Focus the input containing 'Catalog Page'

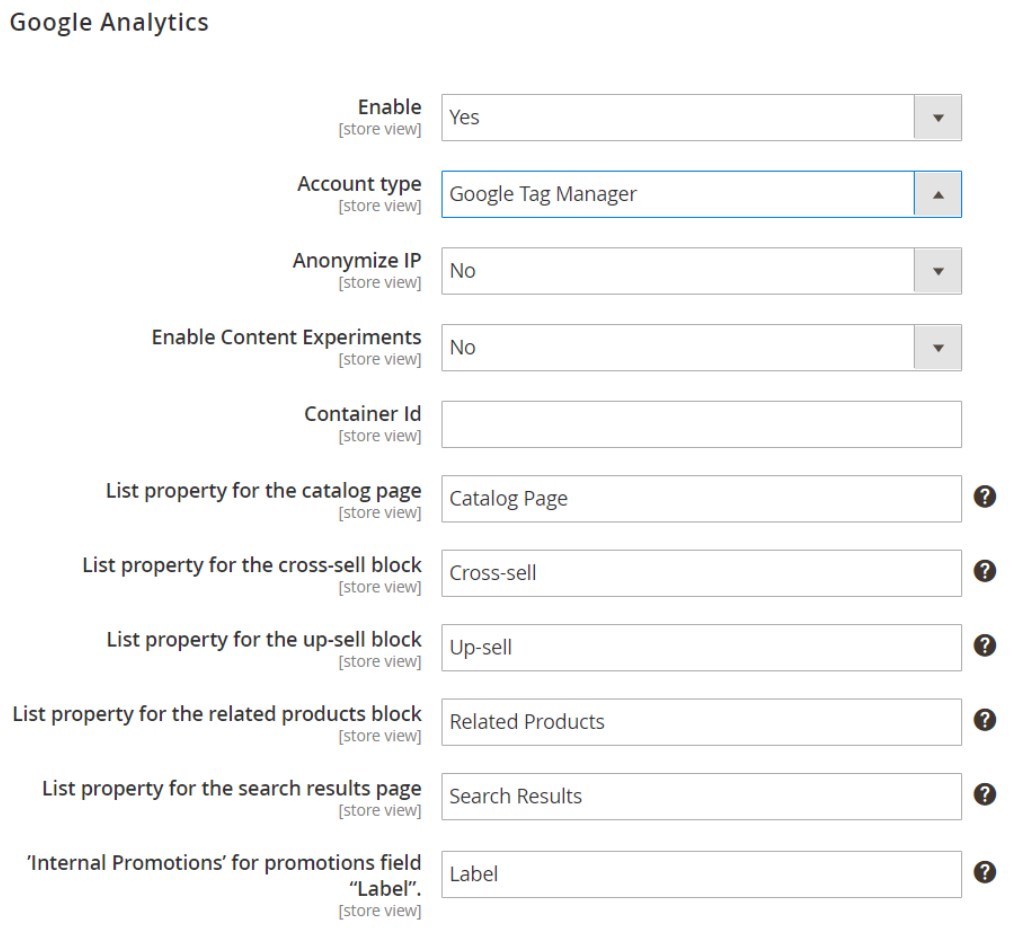pyautogui.click(x=700, y=498)
